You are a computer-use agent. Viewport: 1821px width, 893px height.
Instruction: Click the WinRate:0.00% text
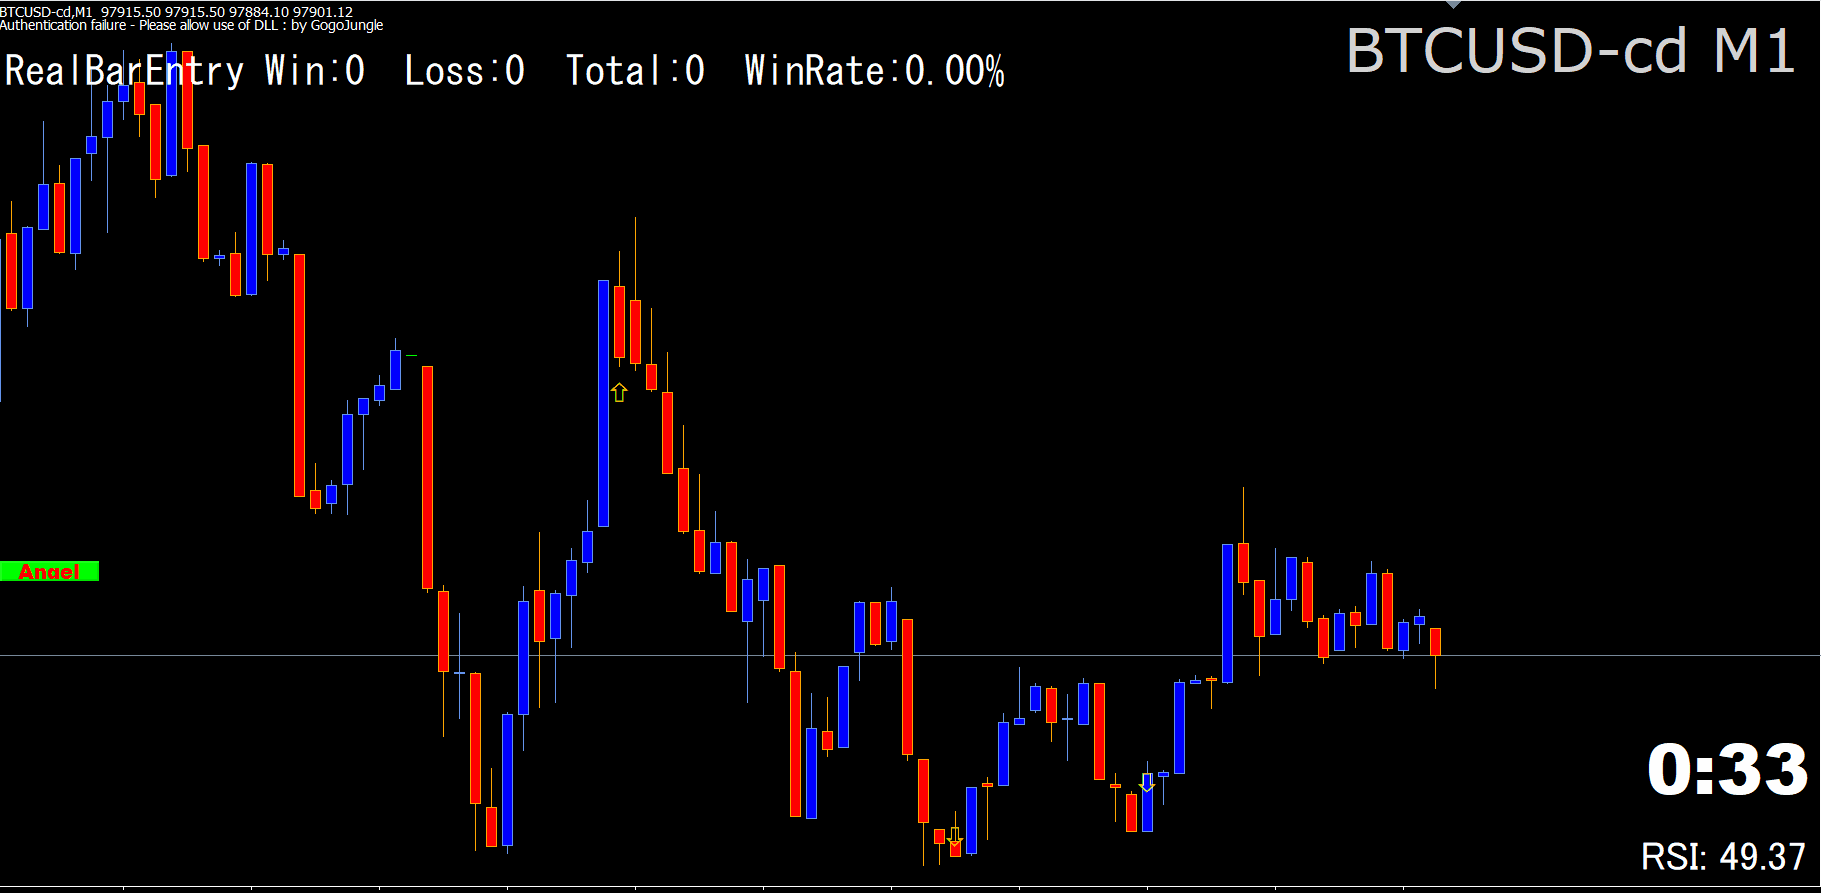[x=875, y=71]
